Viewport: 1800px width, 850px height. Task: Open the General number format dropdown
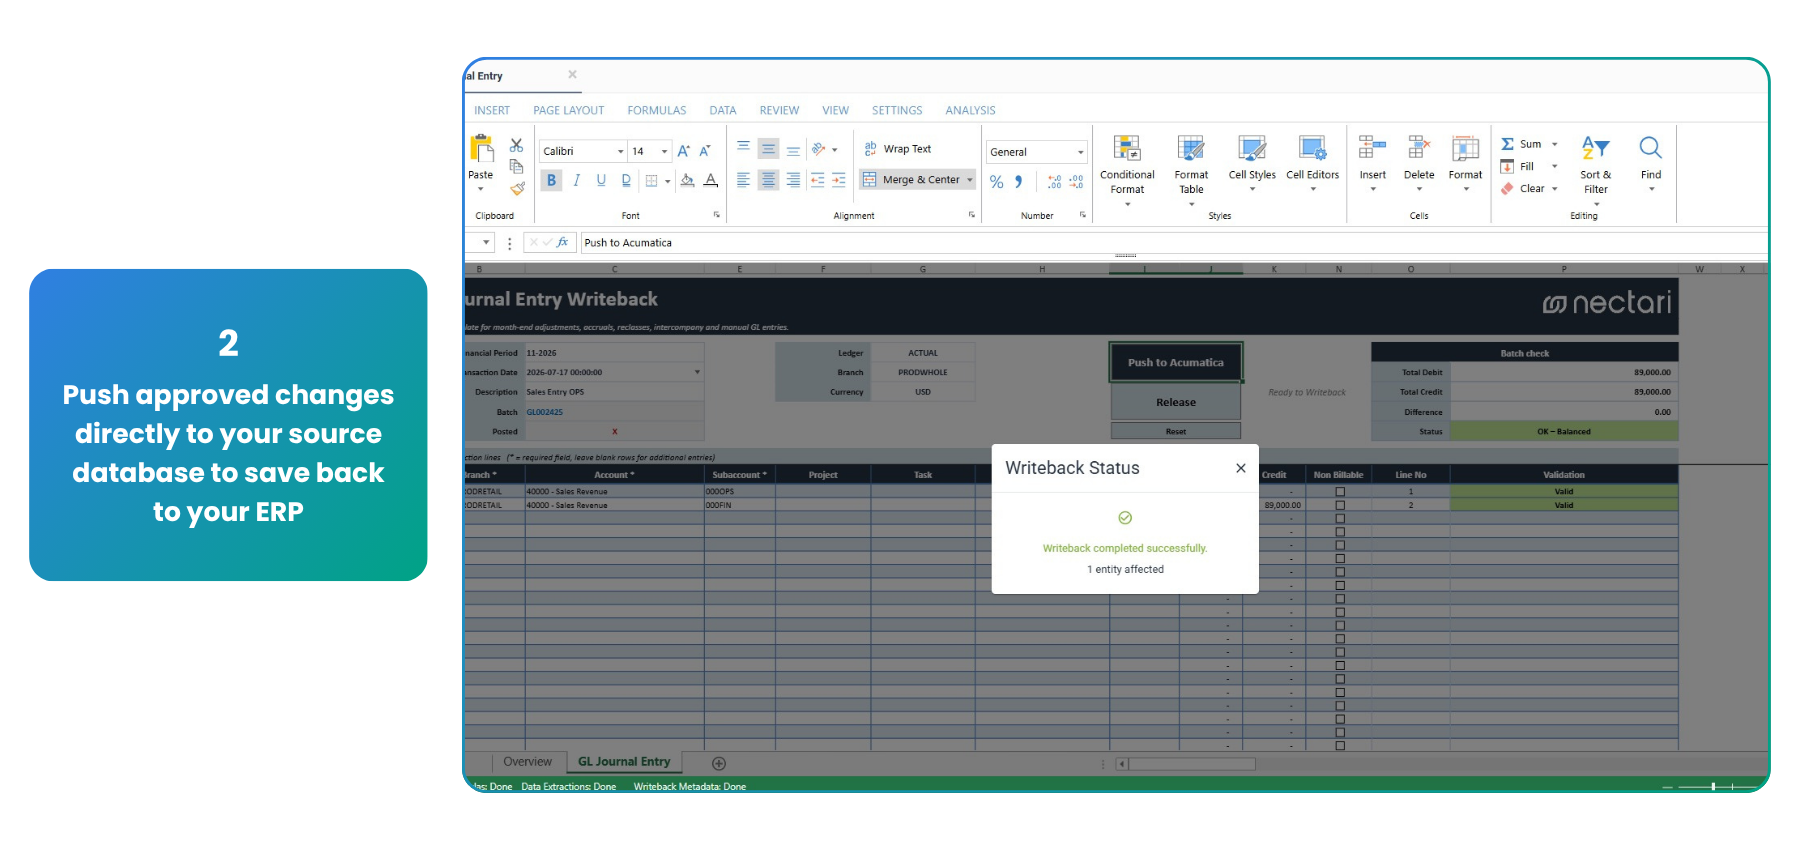[1080, 152]
